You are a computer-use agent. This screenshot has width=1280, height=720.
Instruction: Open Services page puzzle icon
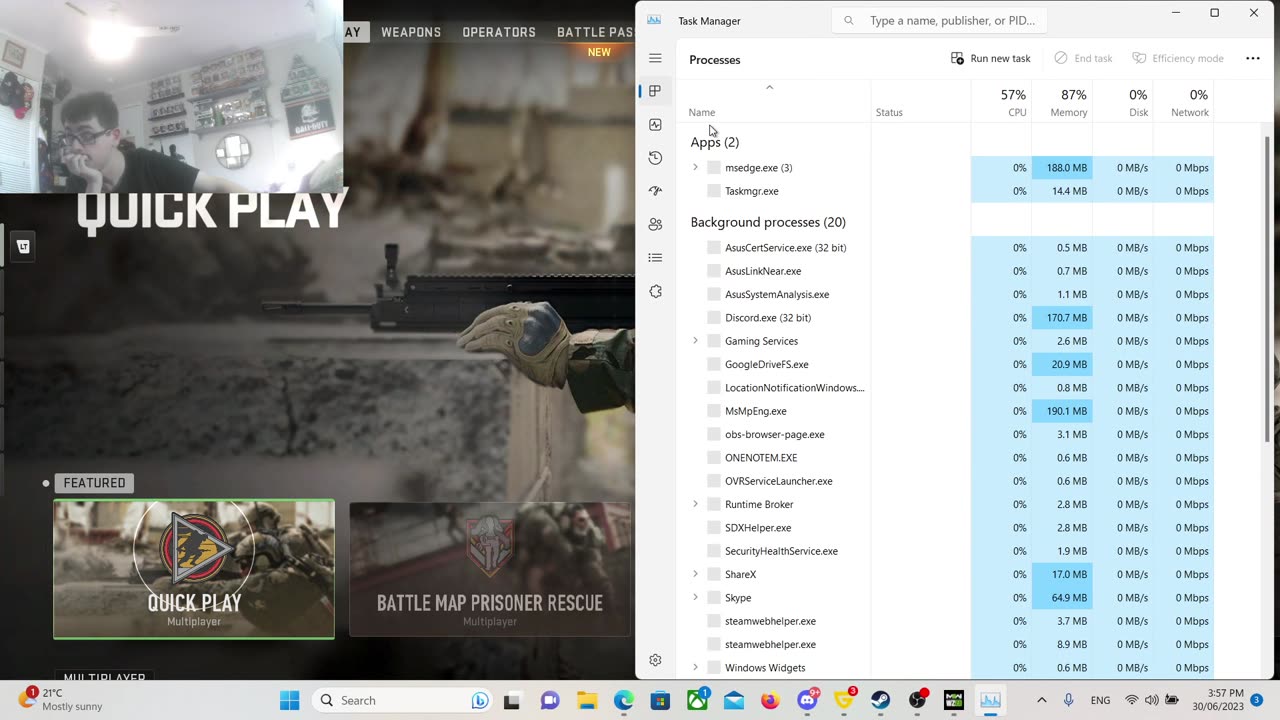[x=655, y=291]
